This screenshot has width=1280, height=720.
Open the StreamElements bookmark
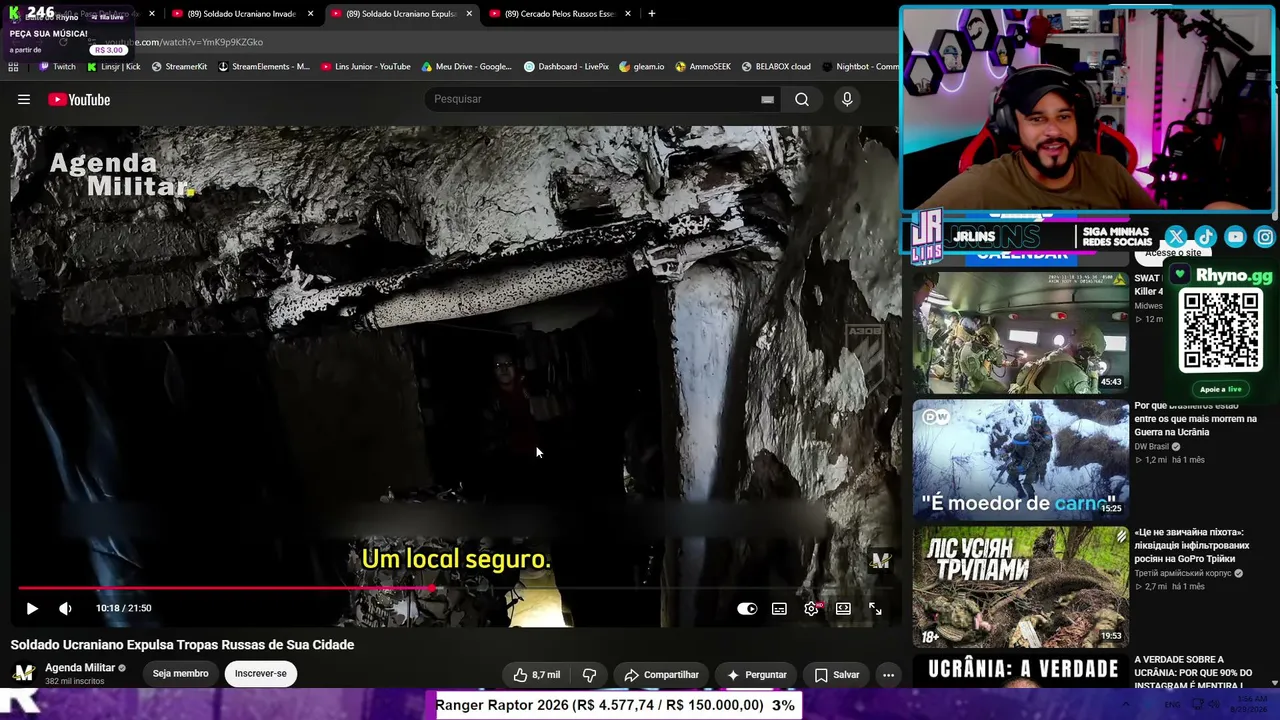tap(264, 67)
